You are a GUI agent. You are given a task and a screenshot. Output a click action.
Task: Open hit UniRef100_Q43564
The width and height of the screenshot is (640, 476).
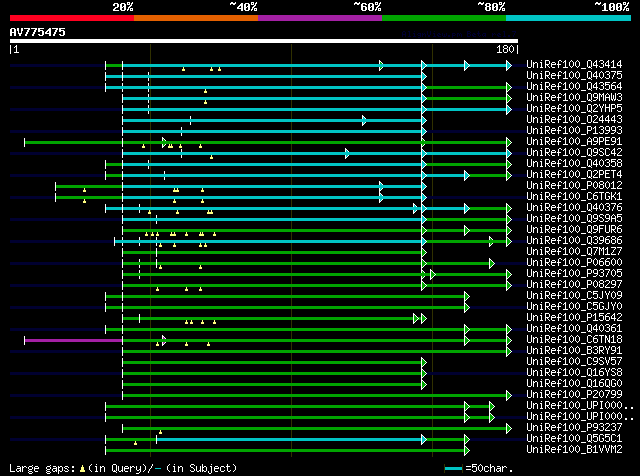(574, 87)
